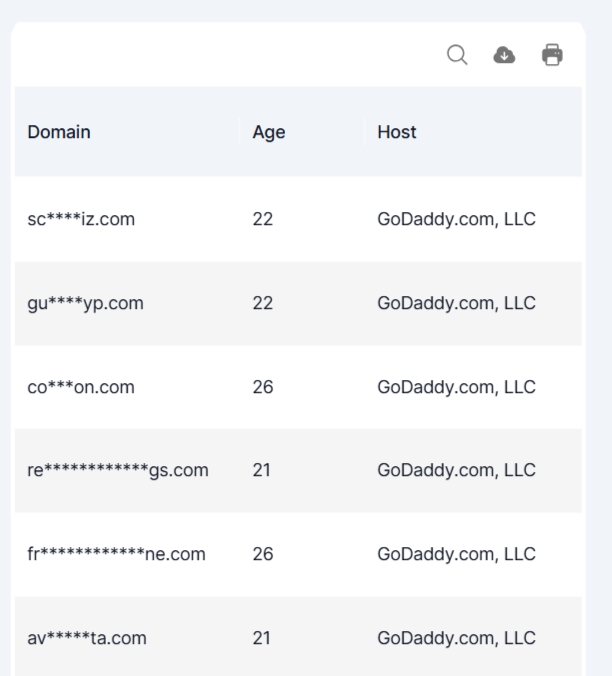The image size is (612, 676).
Task: Sort by the Age column header
Action: 269,132
